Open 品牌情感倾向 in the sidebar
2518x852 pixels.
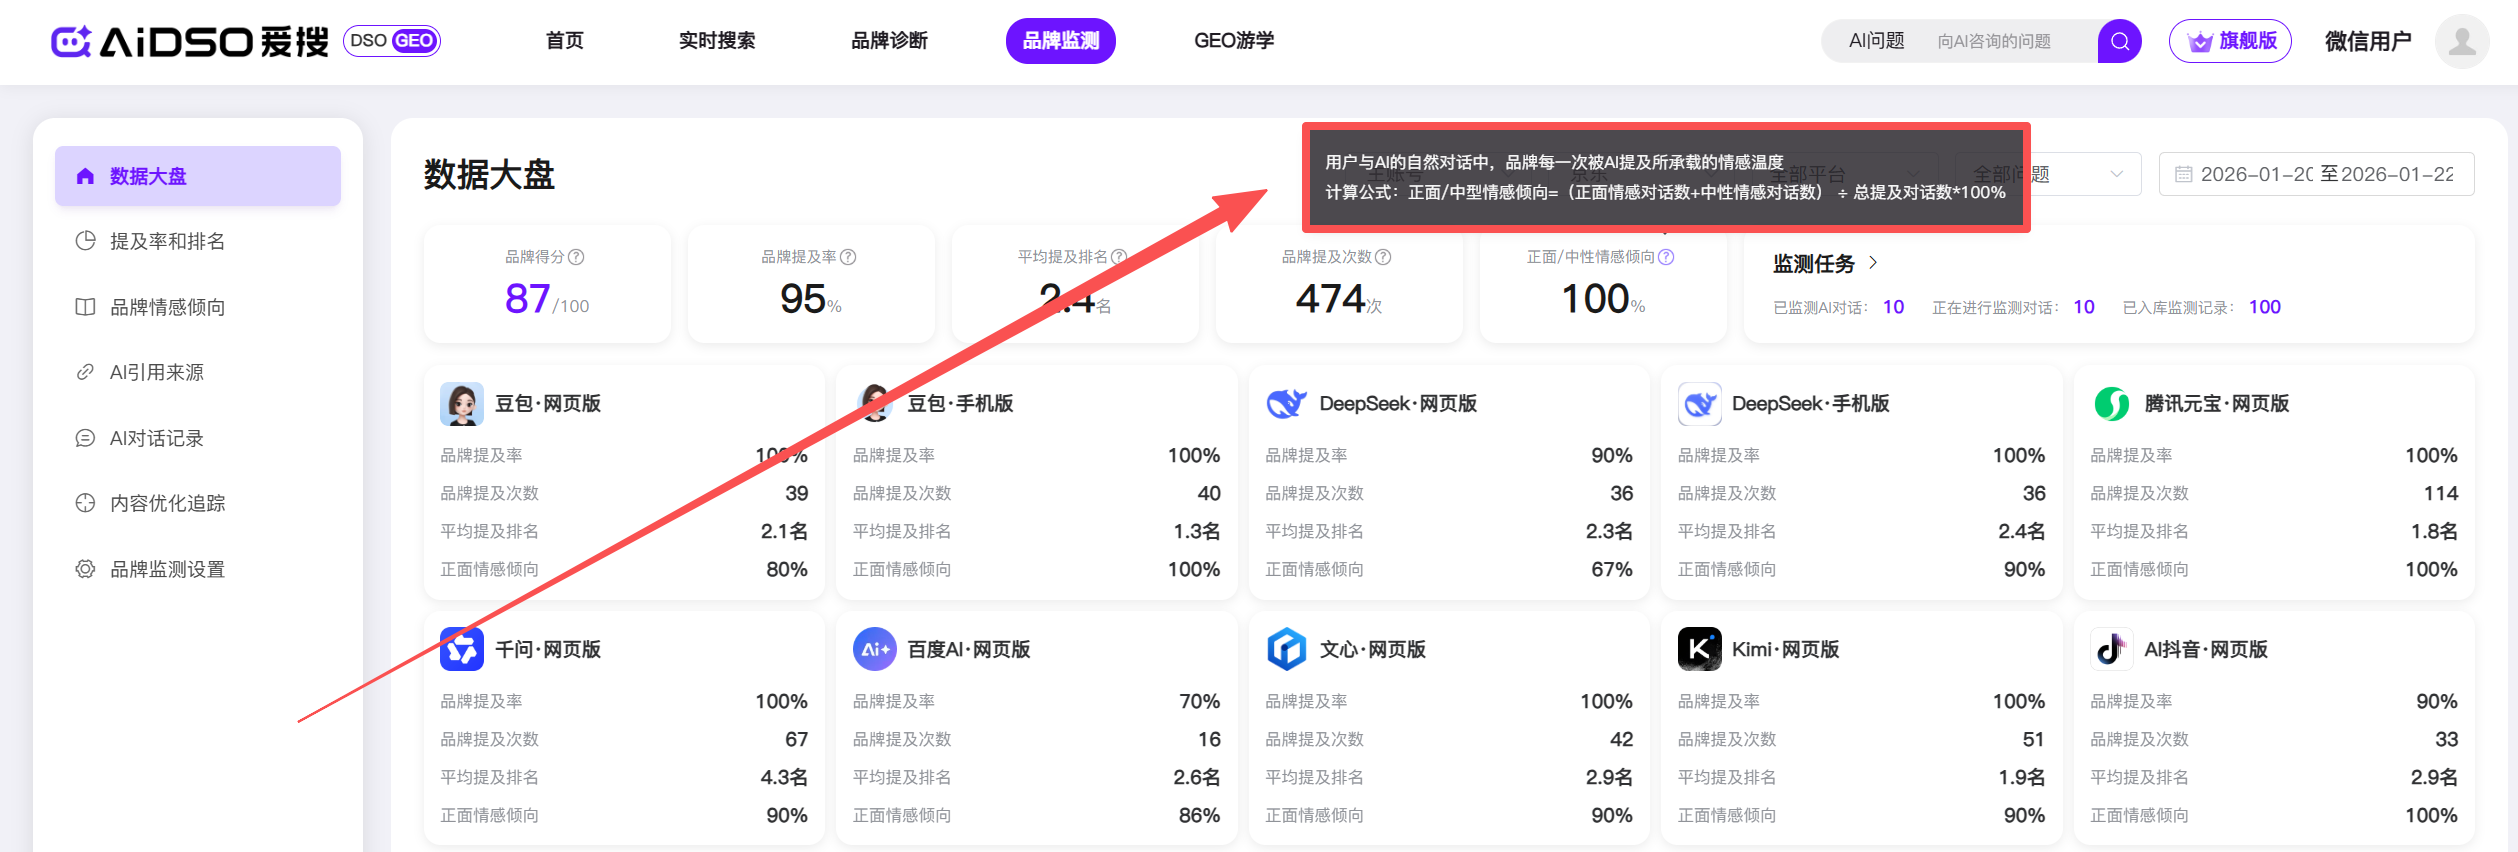(167, 307)
